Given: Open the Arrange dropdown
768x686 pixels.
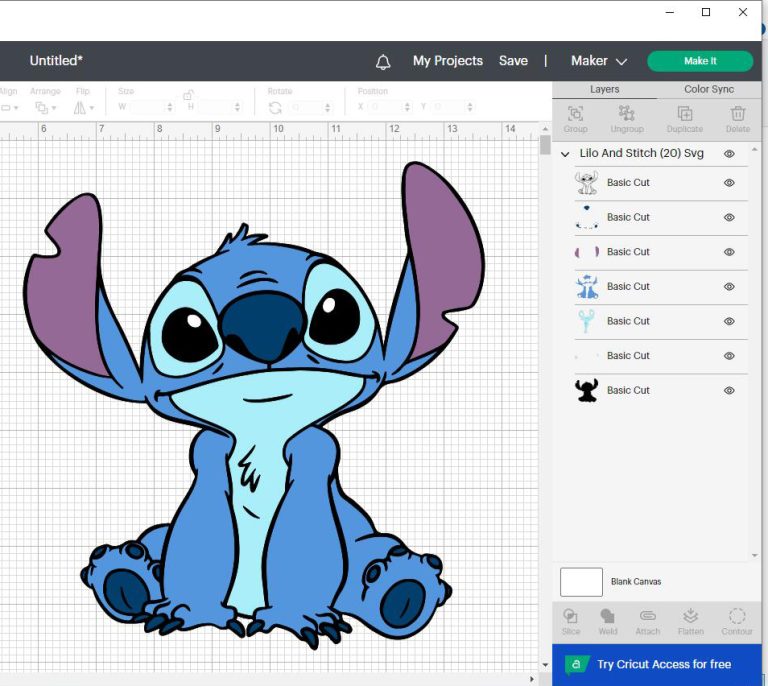Looking at the screenshot, I should click(x=45, y=107).
